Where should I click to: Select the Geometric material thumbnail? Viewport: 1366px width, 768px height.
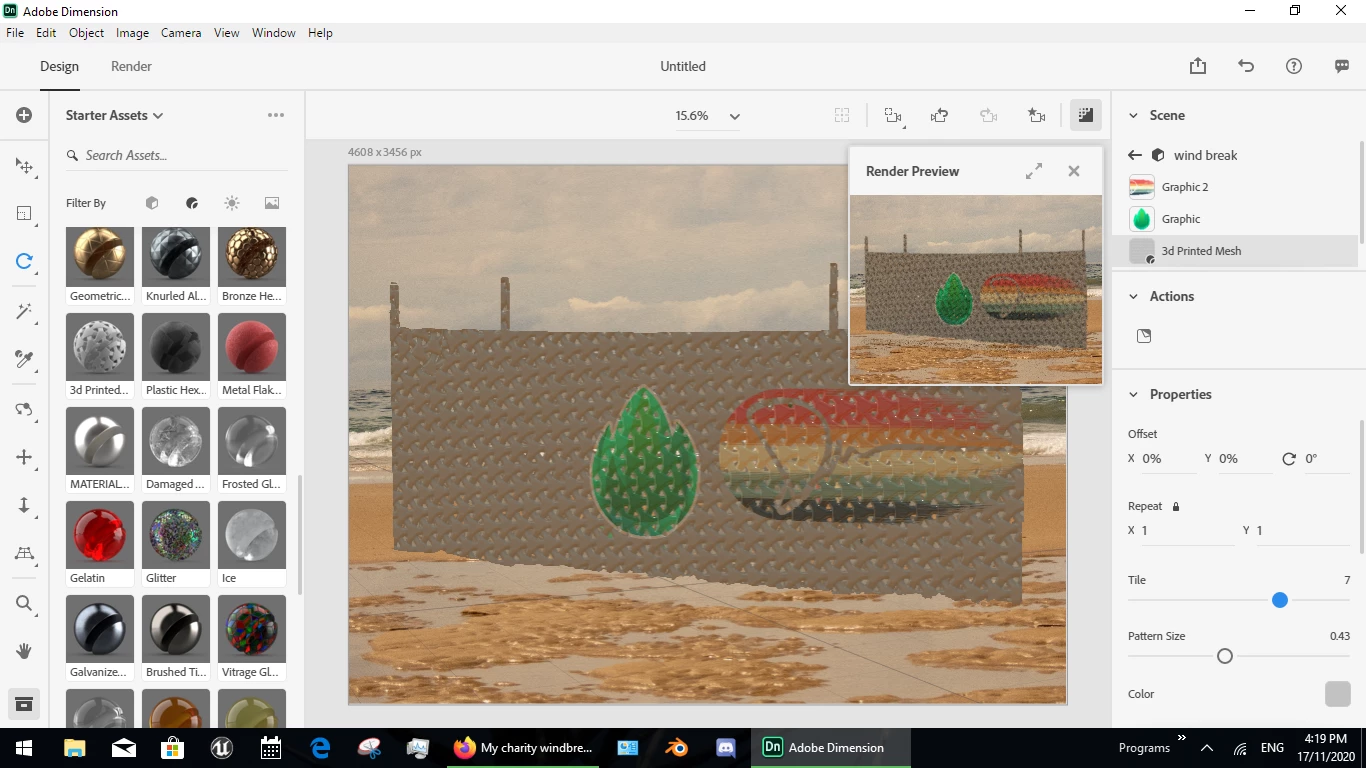tap(100, 257)
